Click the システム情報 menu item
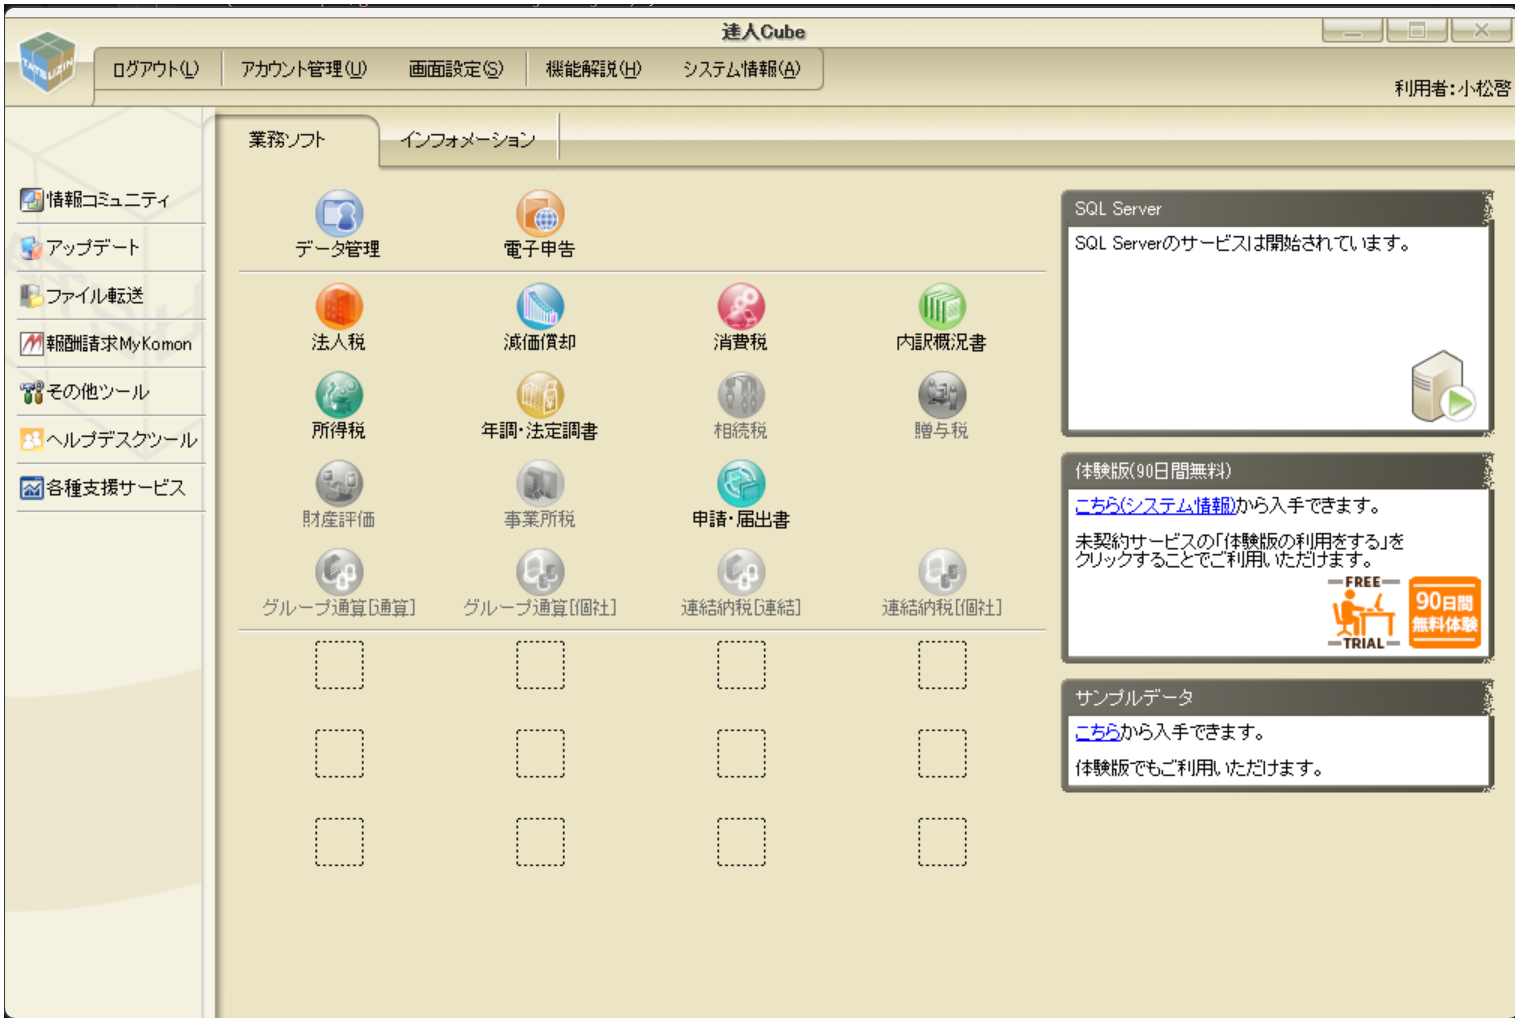The image size is (1519, 1022). click(741, 69)
